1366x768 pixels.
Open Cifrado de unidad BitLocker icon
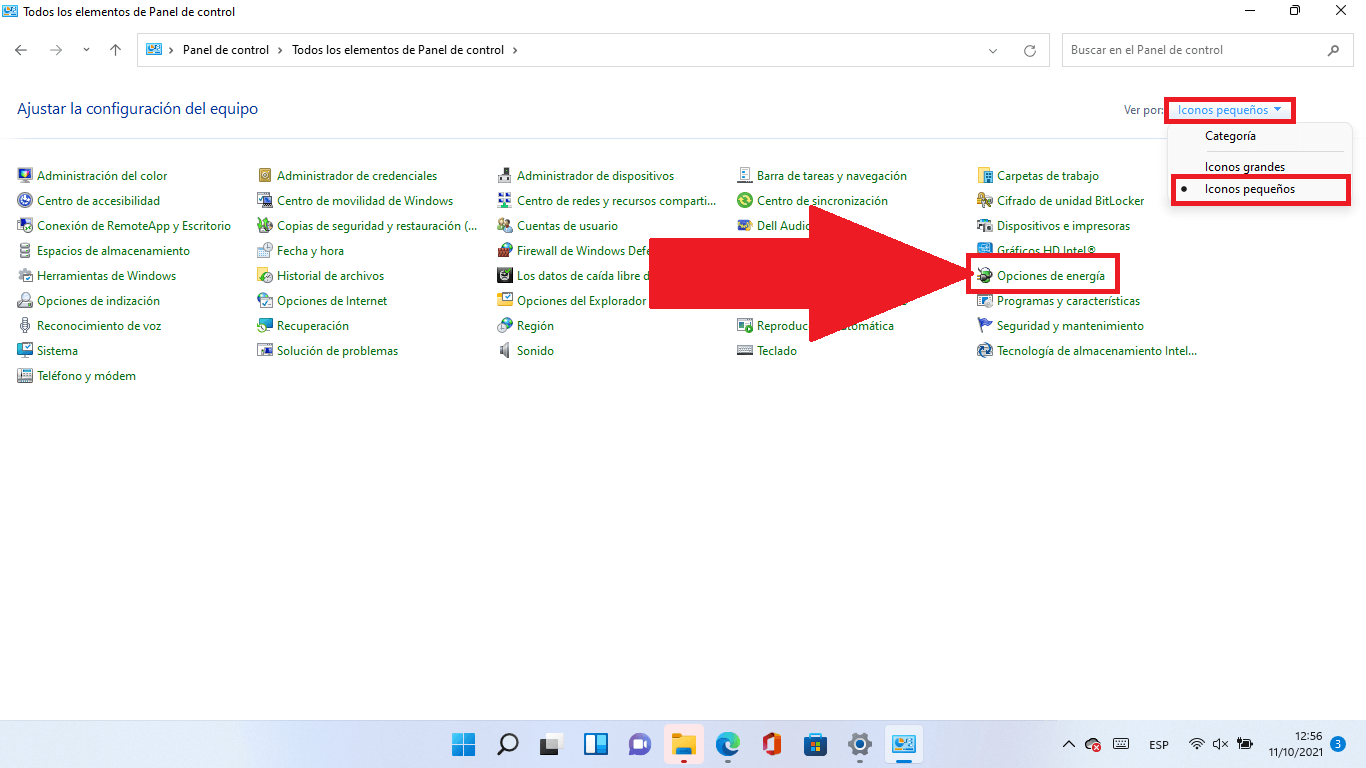985,201
